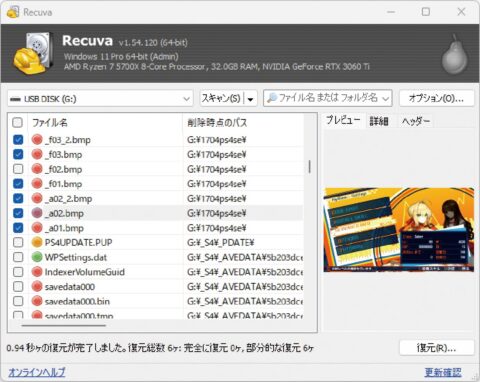
Task: Click the 更新確認 update link
Action: click(x=443, y=372)
